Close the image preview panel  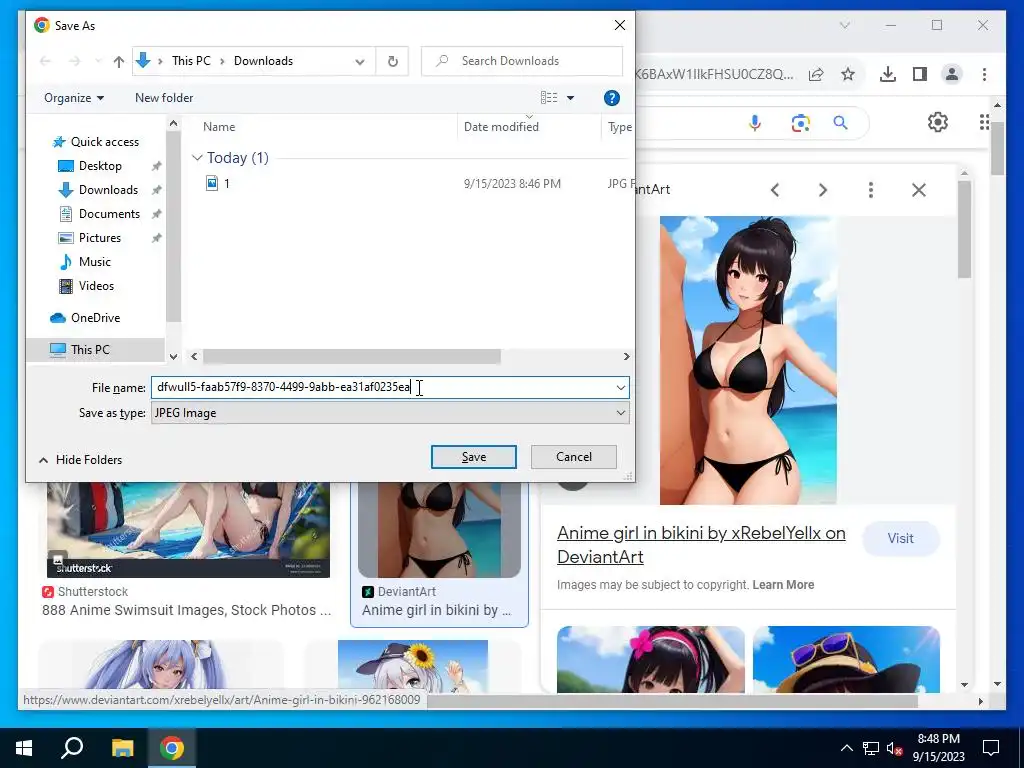(x=919, y=190)
